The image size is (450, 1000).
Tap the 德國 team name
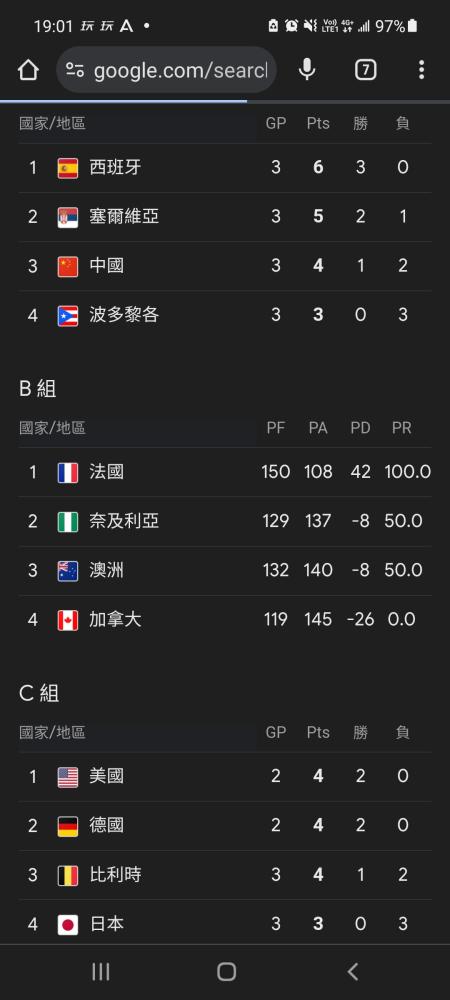click(106, 826)
